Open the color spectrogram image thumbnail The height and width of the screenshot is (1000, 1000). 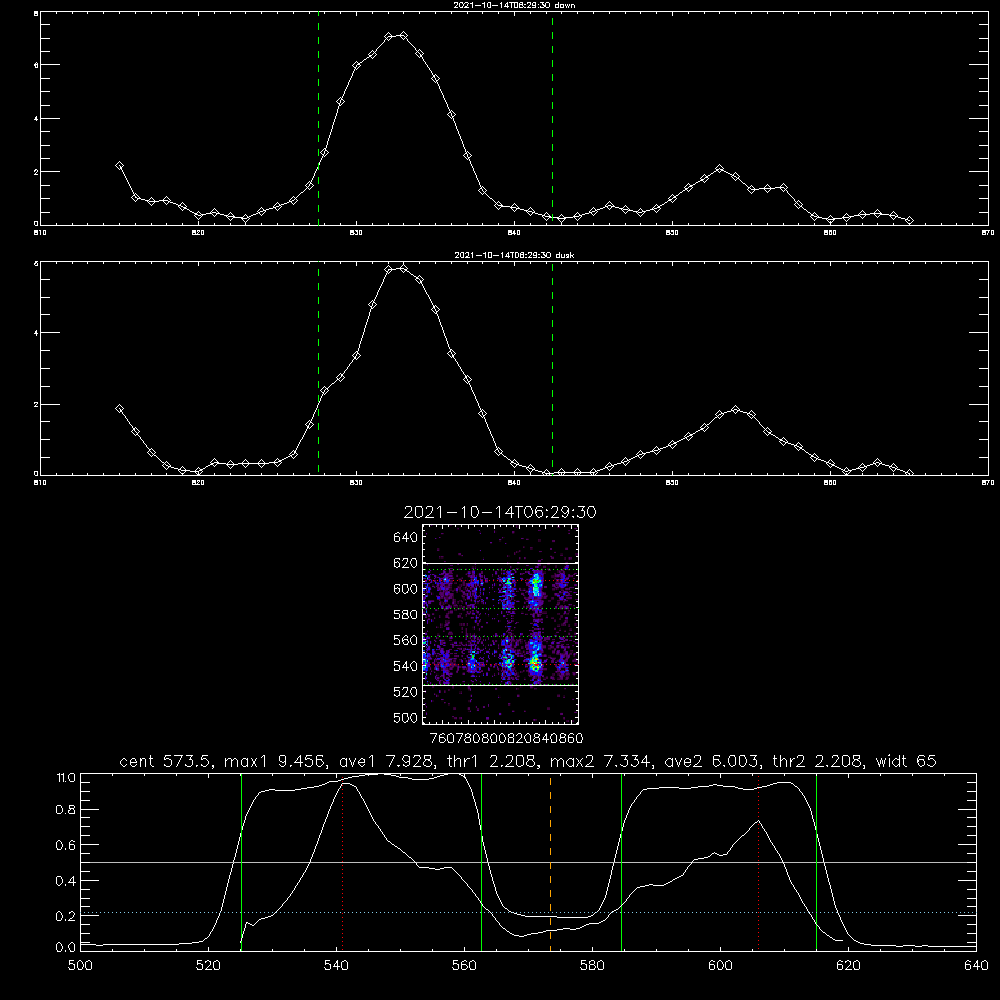coord(501,624)
